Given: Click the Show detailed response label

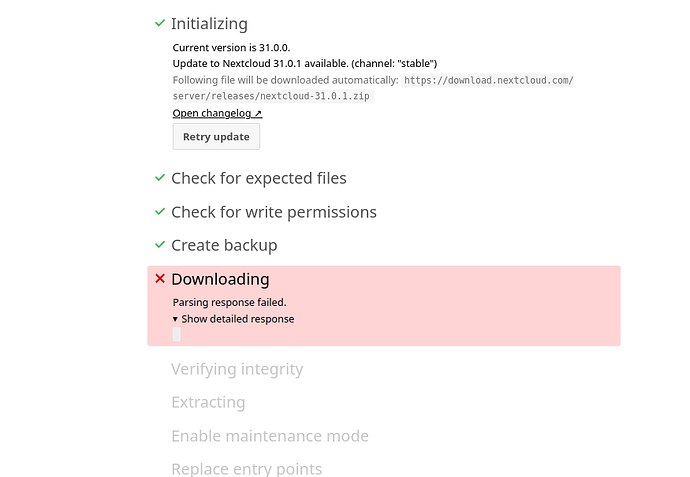Looking at the screenshot, I should tap(238, 319).
